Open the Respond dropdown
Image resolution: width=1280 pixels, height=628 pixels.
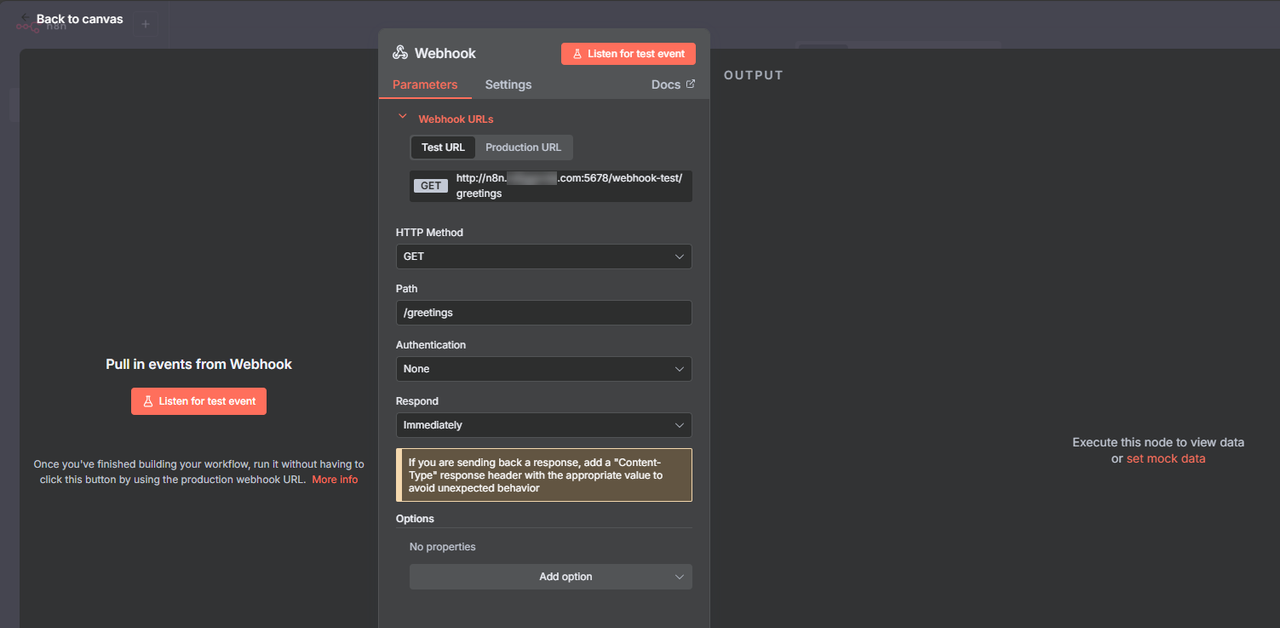[544, 424]
